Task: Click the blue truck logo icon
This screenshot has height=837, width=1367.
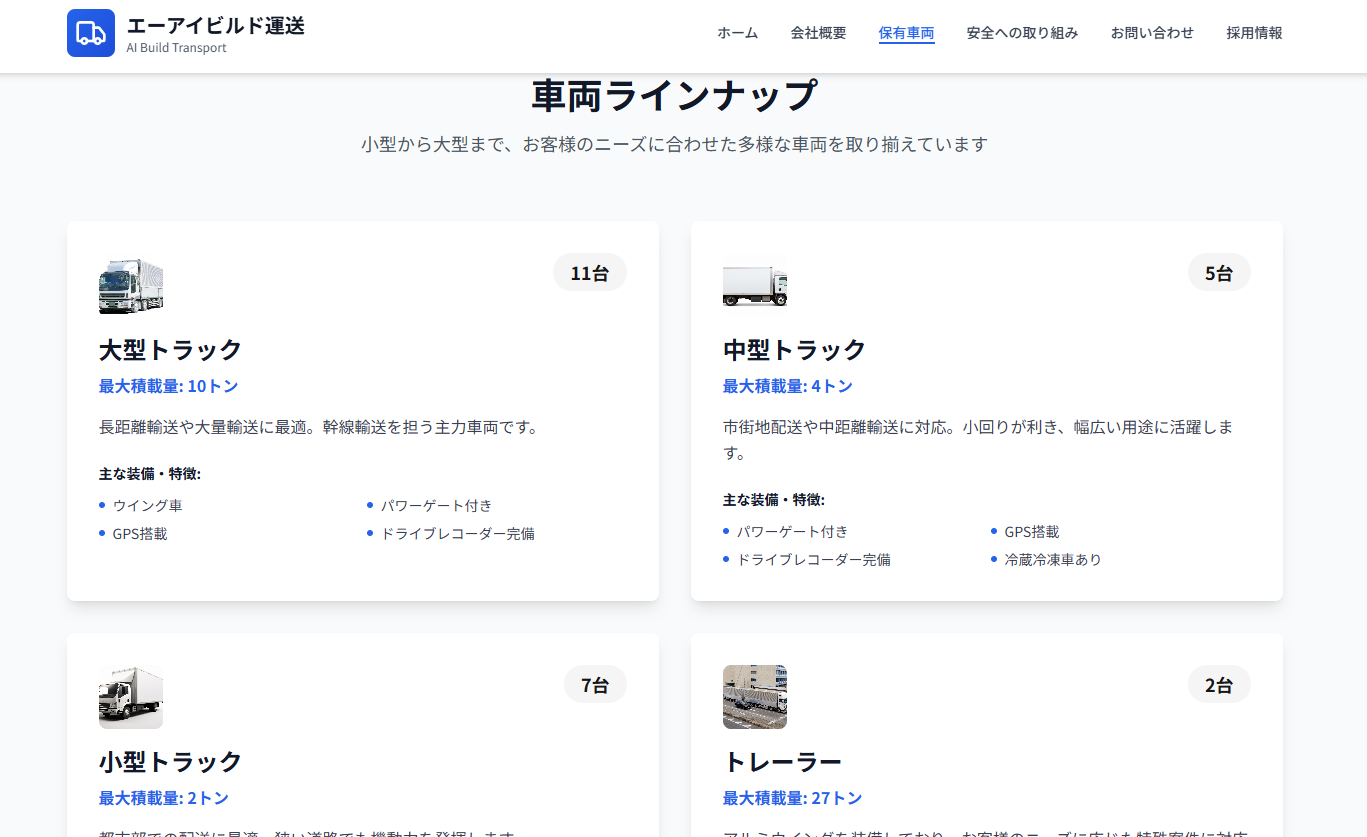Action: (x=91, y=33)
